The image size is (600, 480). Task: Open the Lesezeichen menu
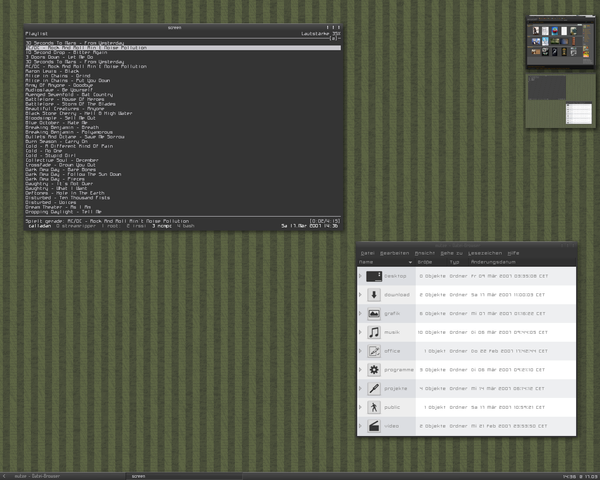tap(485, 253)
